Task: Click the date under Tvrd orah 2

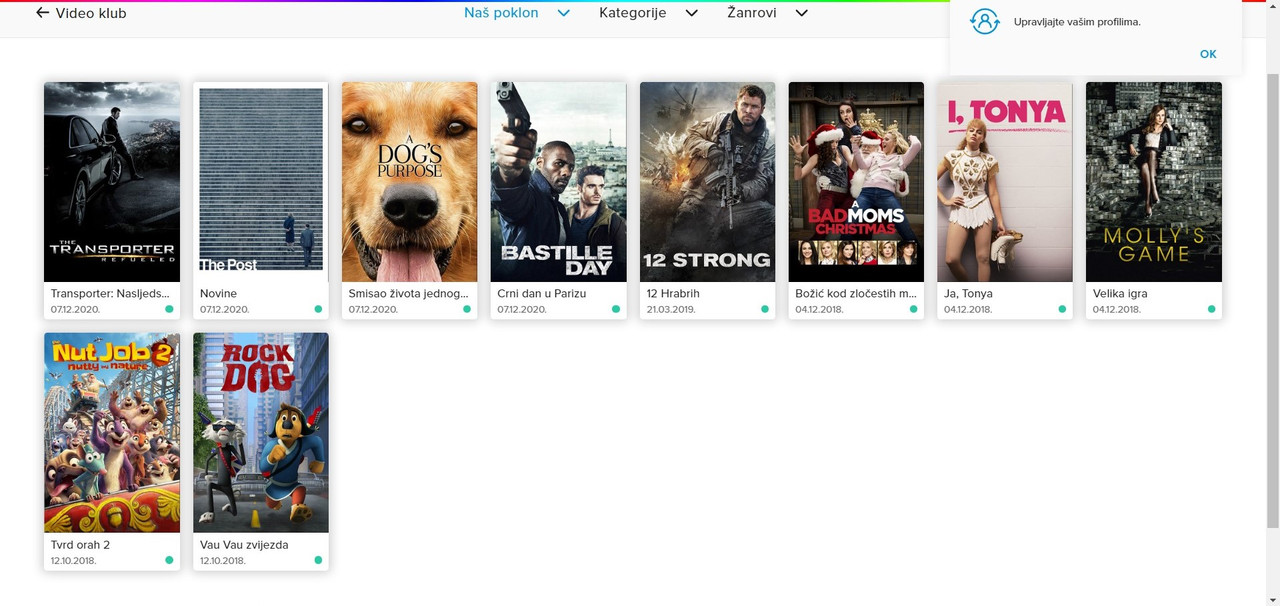Action: [x=74, y=561]
